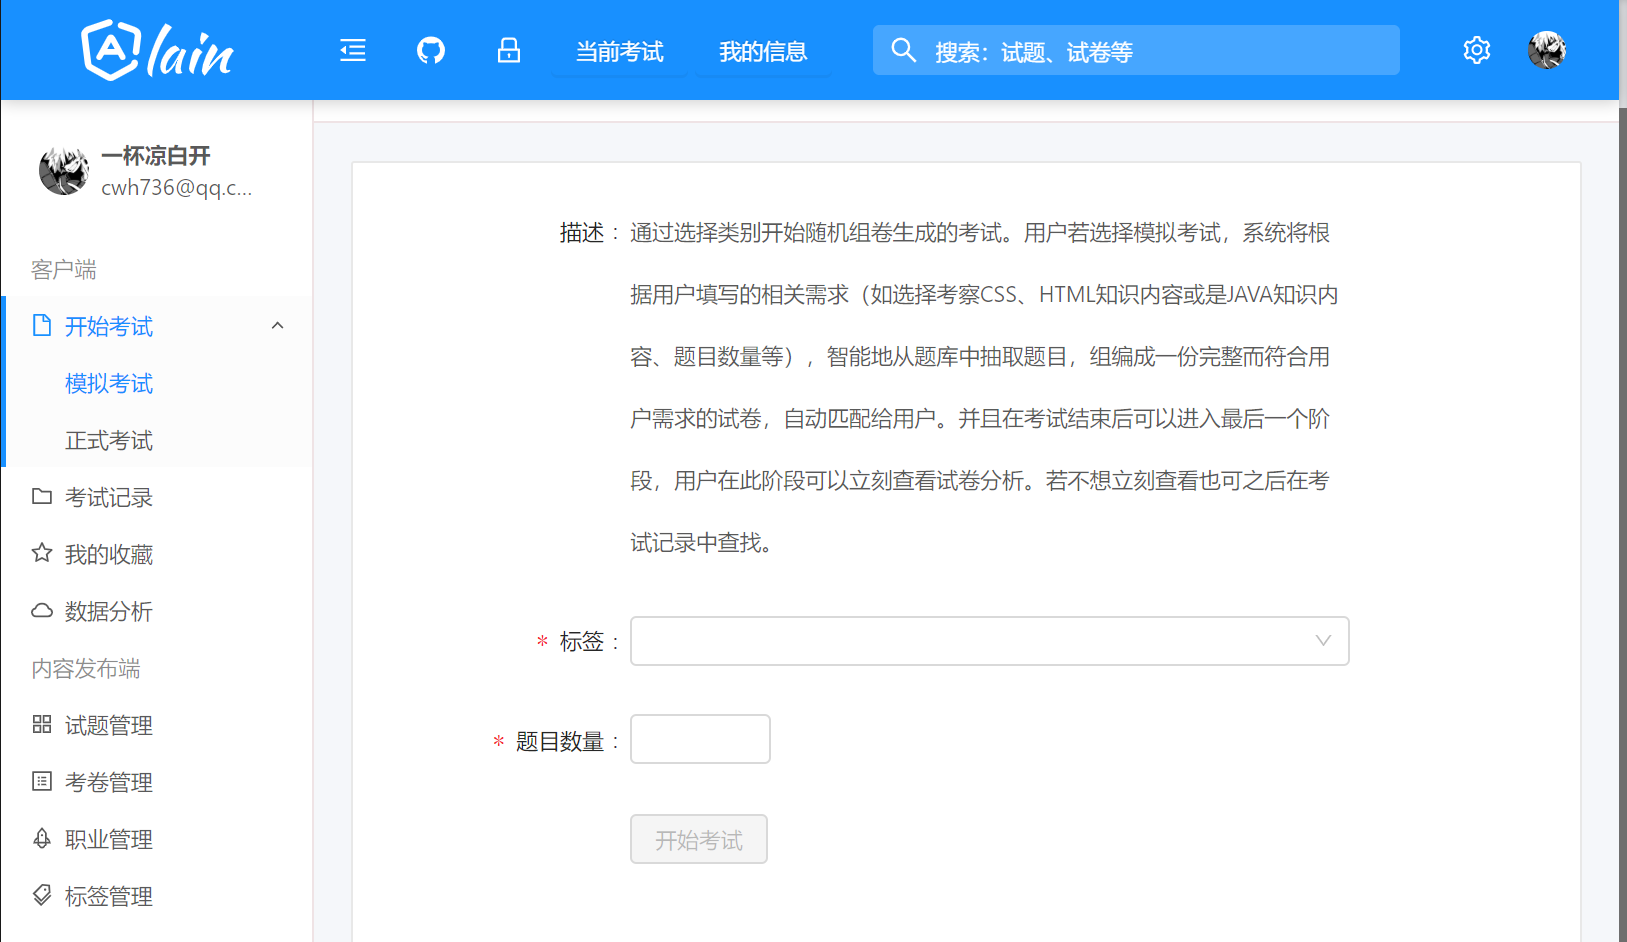Viewport: 1627px width, 942px height.
Task: Open 试题管理 in the sidebar
Action: point(108,725)
